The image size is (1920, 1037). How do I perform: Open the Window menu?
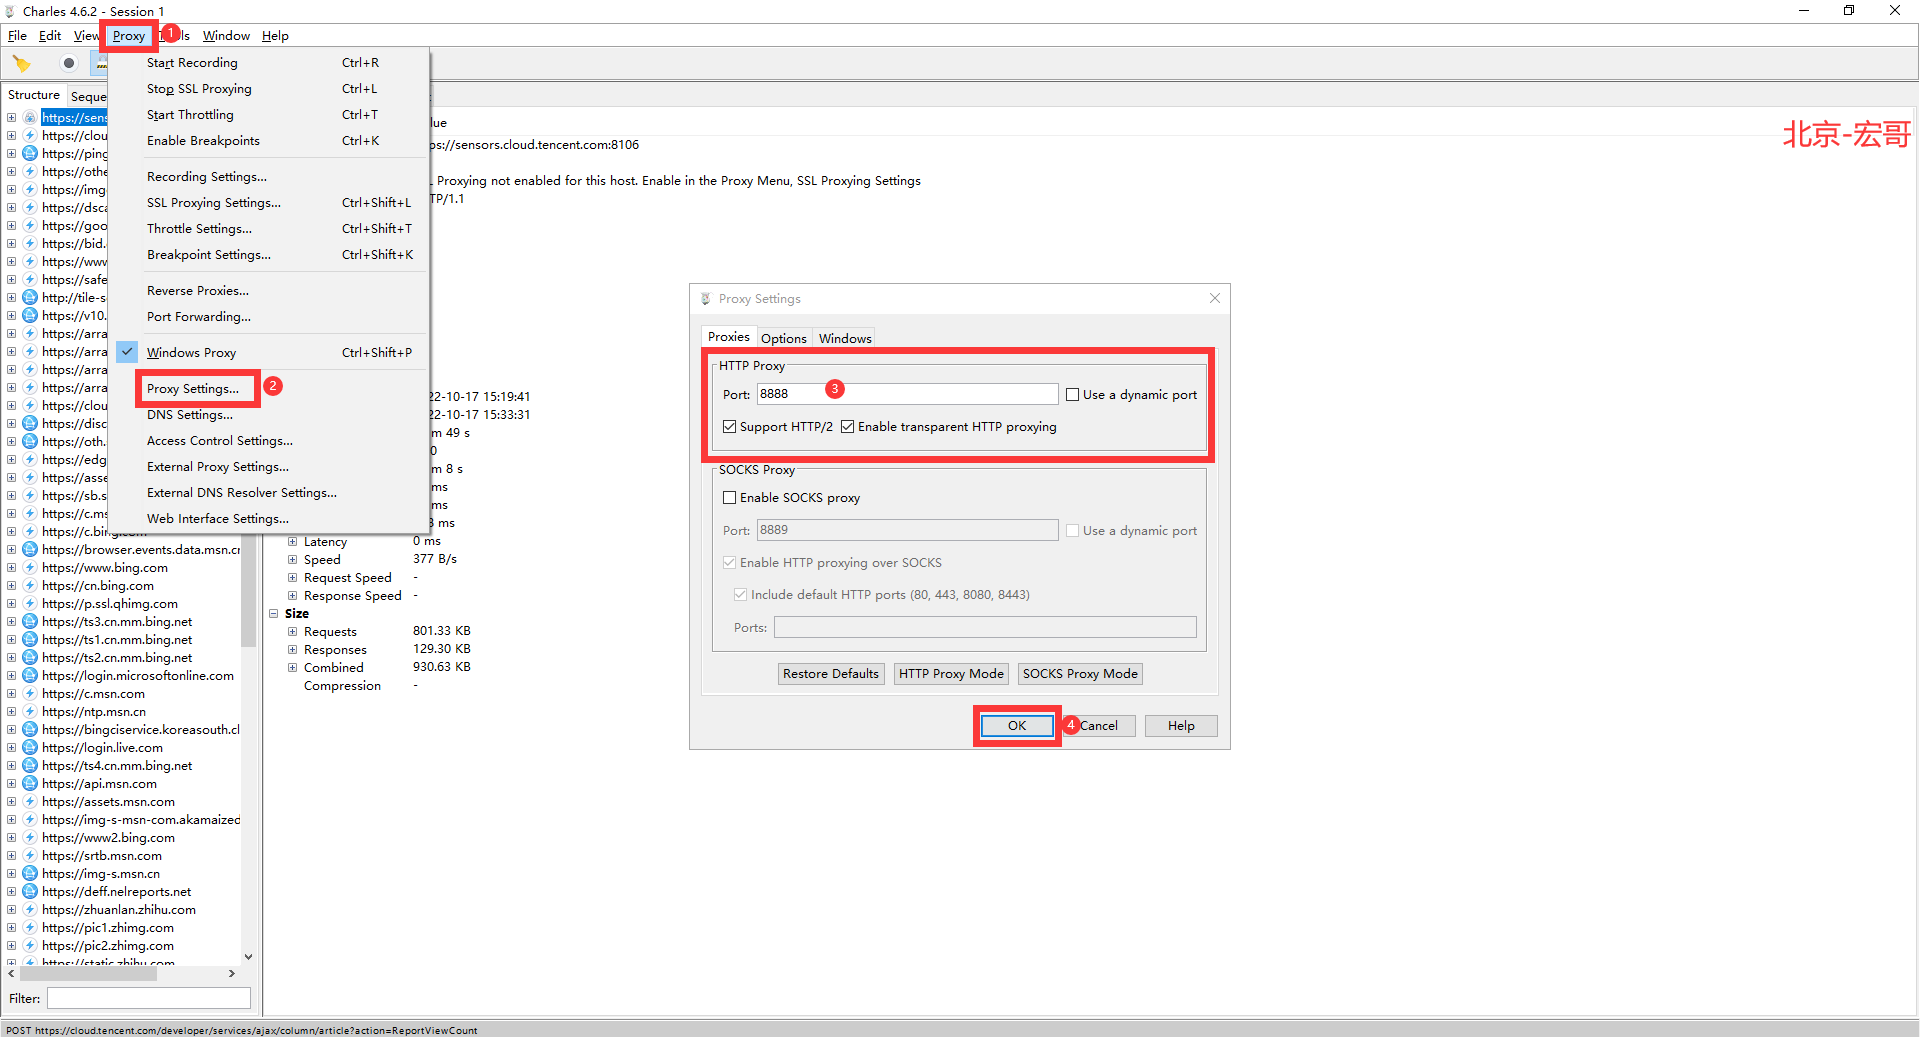[226, 36]
